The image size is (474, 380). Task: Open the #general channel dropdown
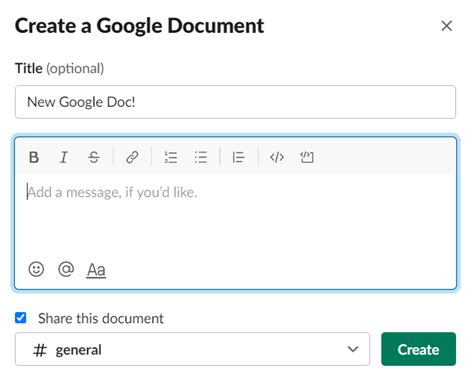(192, 349)
